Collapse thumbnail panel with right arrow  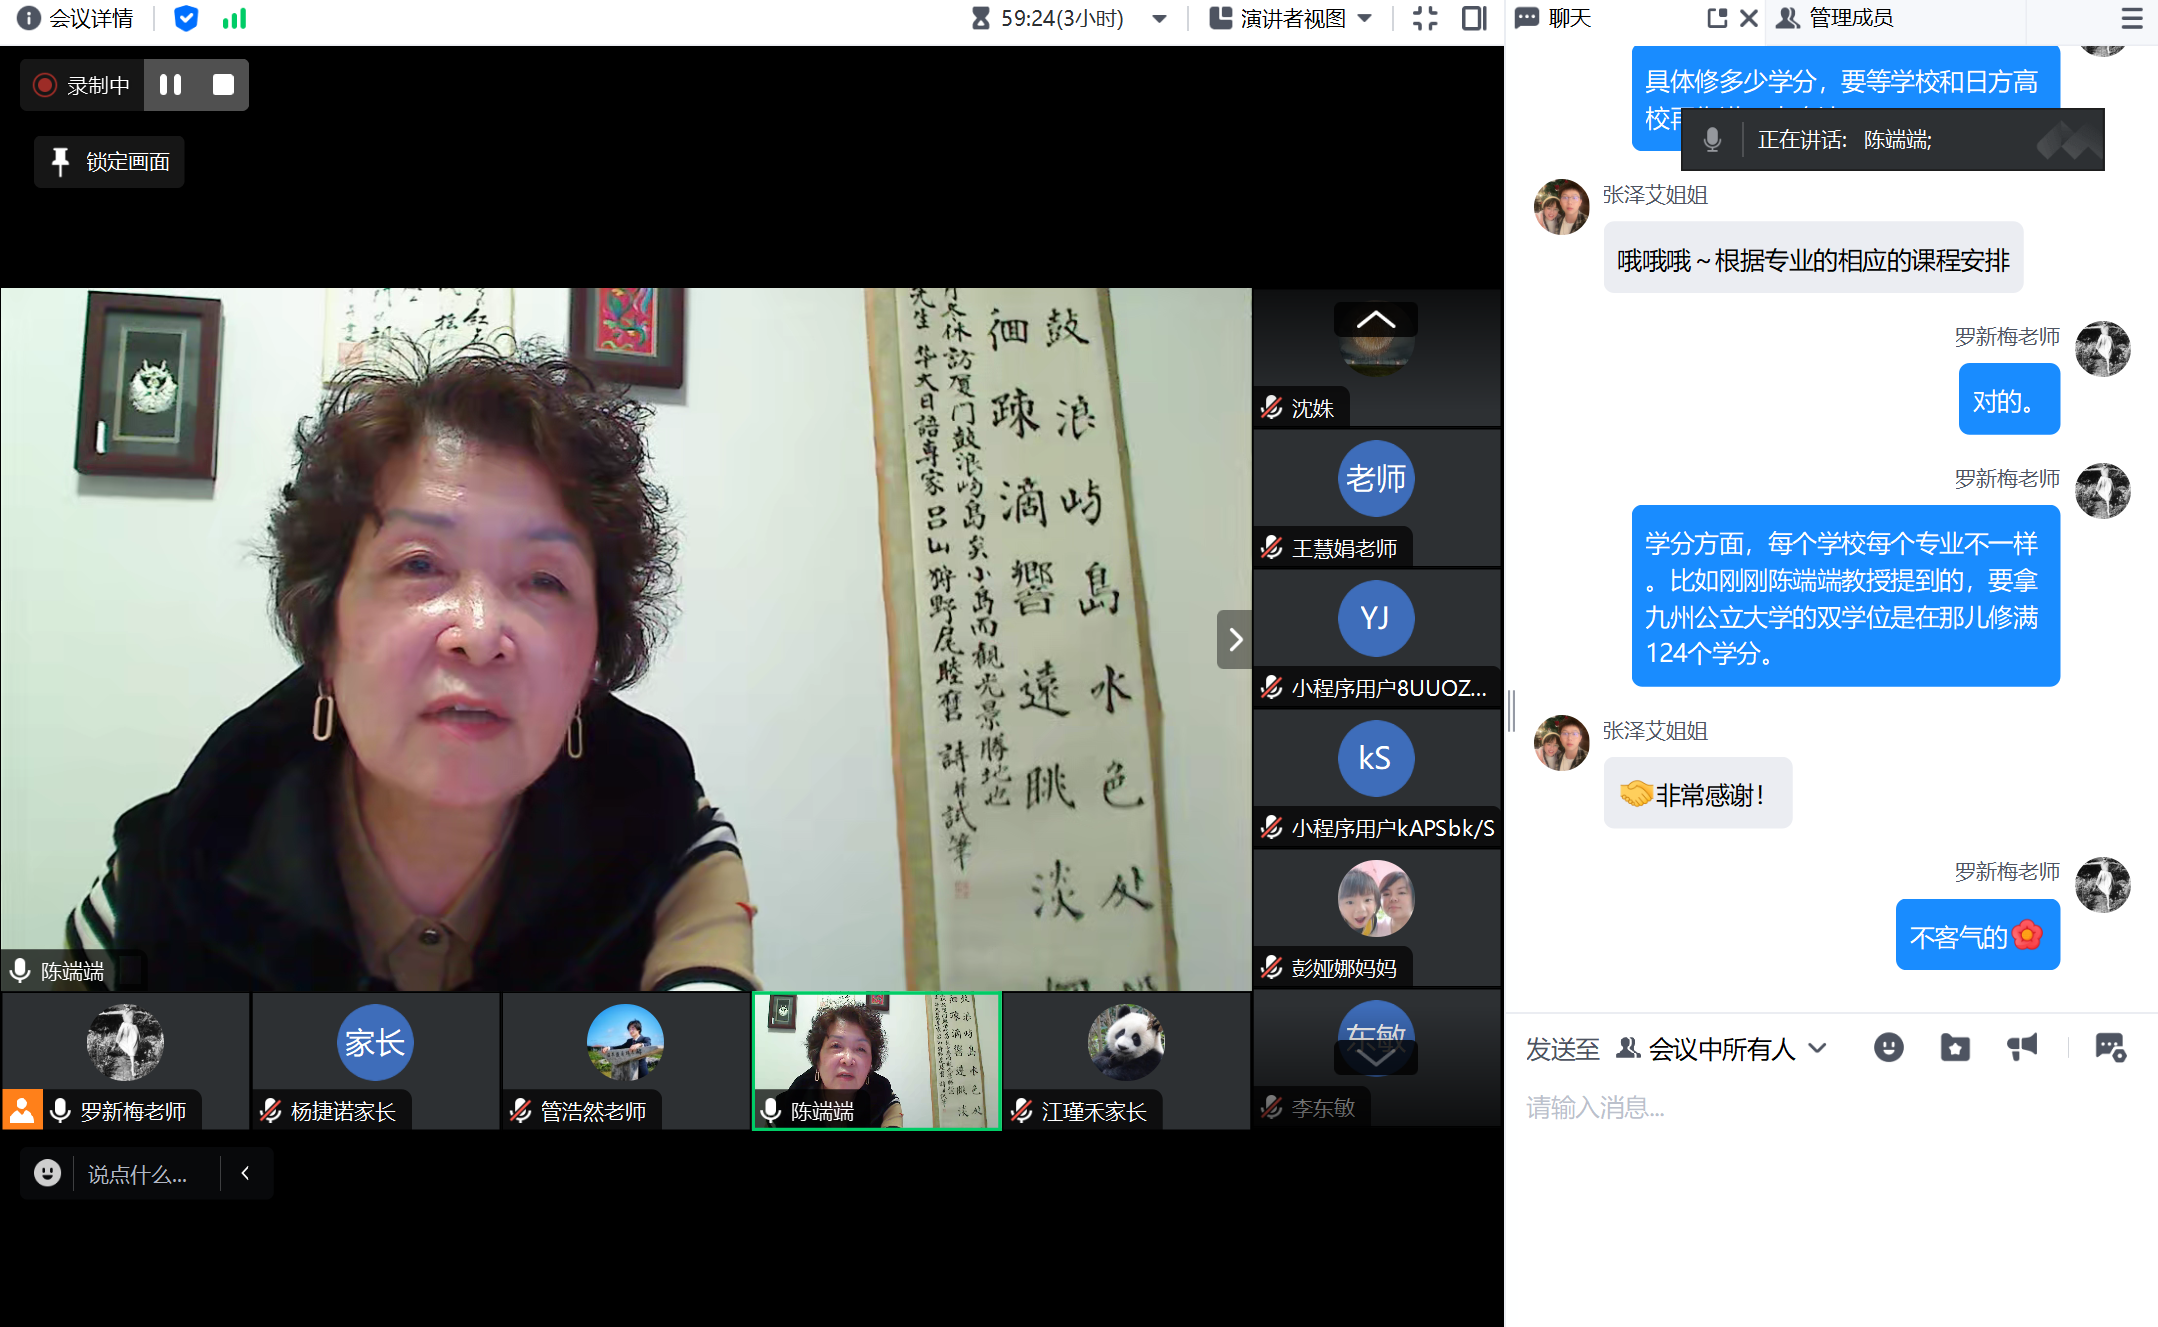click(x=1235, y=639)
